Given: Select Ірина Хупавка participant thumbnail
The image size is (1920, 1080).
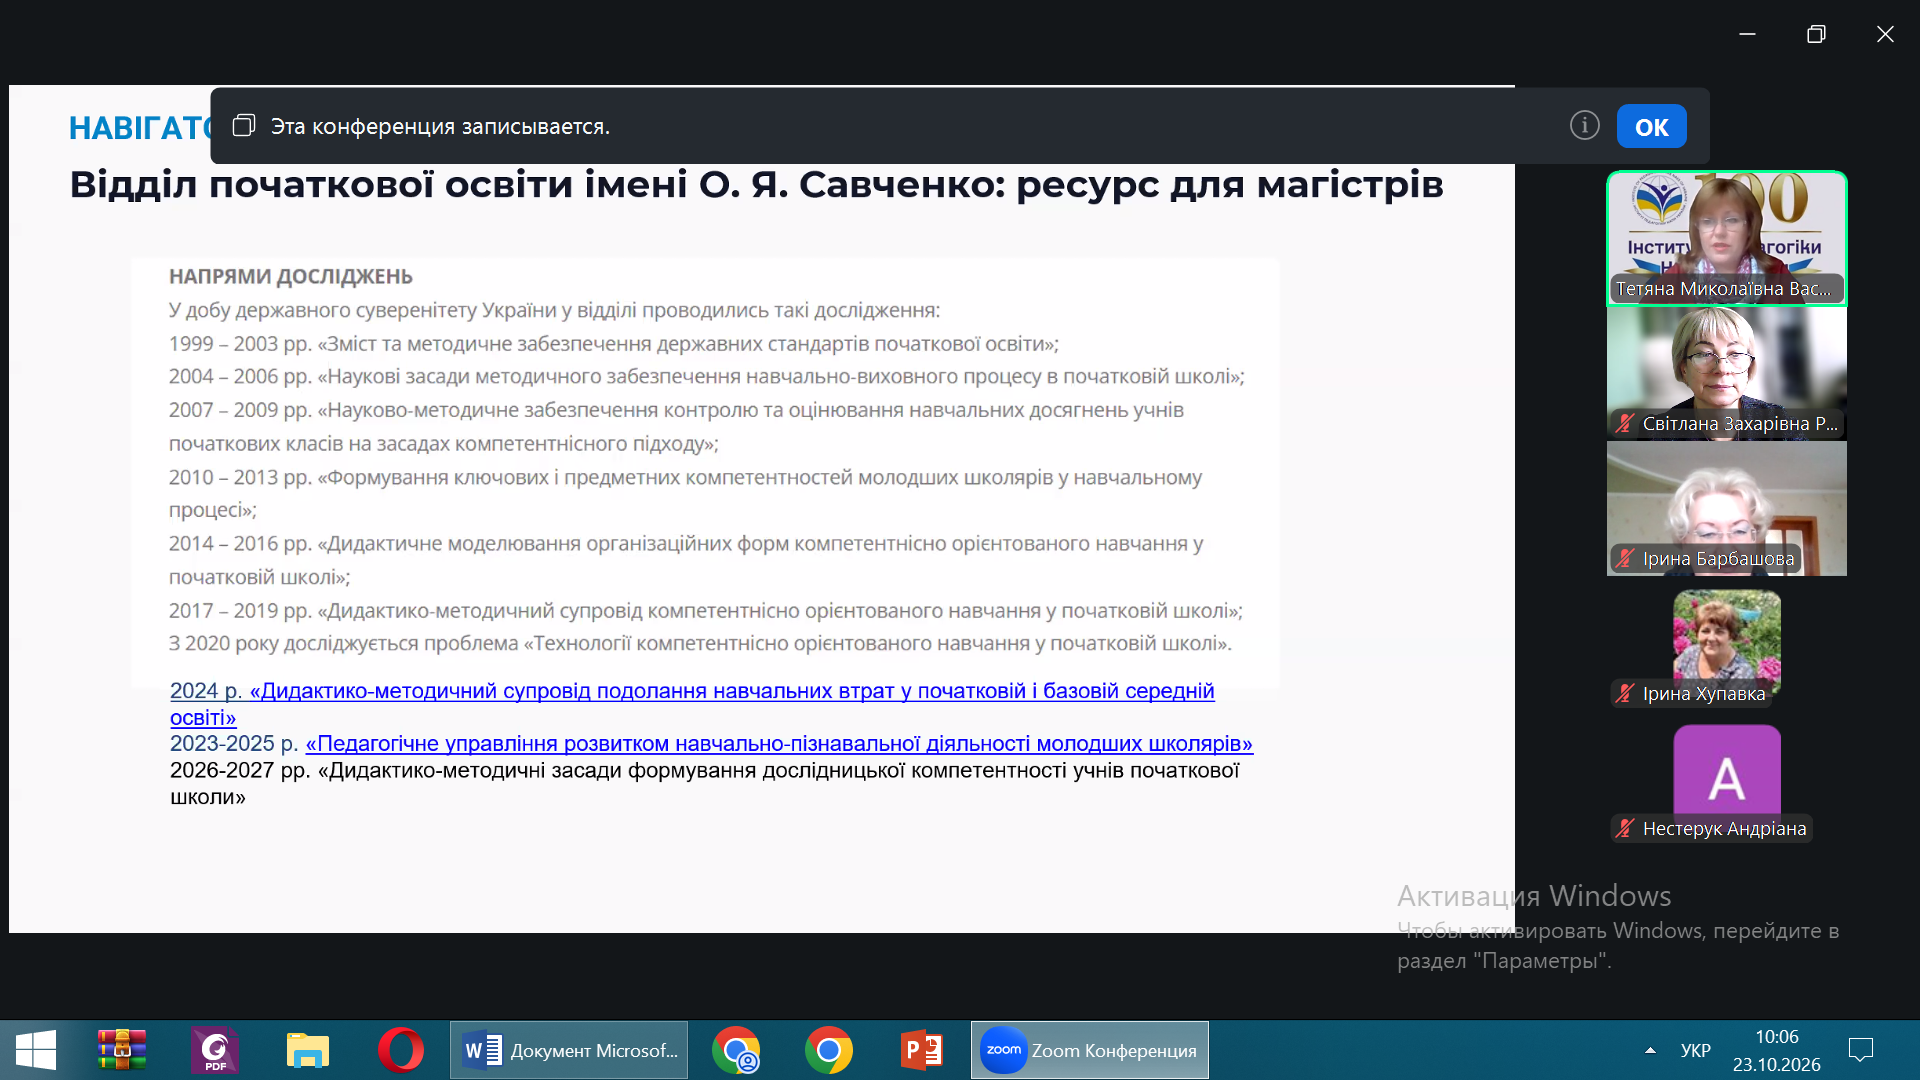Looking at the screenshot, I should click(1726, 645).
